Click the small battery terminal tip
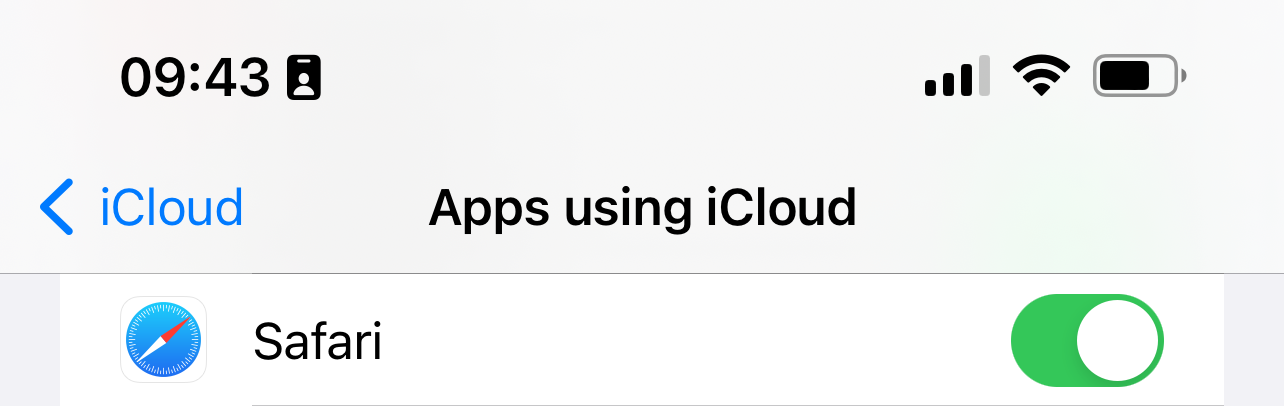Viewport: 1284px width, 406px height. click(x=1184, y=76)
